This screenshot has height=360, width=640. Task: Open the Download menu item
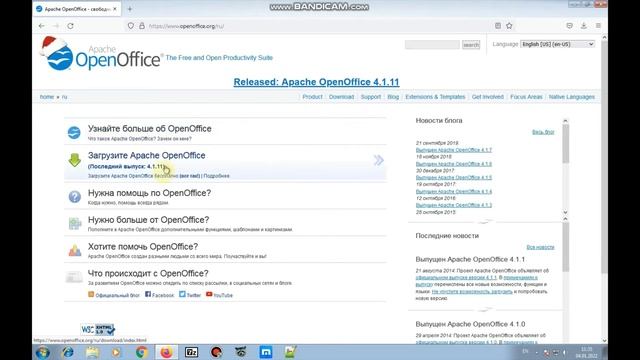pyautogui.click(x=341, y=97)
